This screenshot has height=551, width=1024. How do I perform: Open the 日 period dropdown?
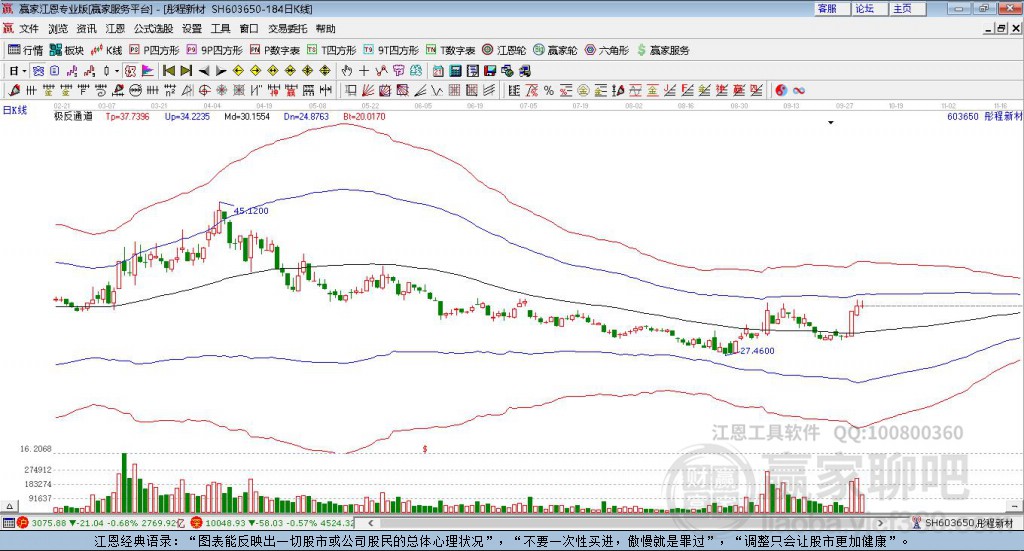[18, 71]
